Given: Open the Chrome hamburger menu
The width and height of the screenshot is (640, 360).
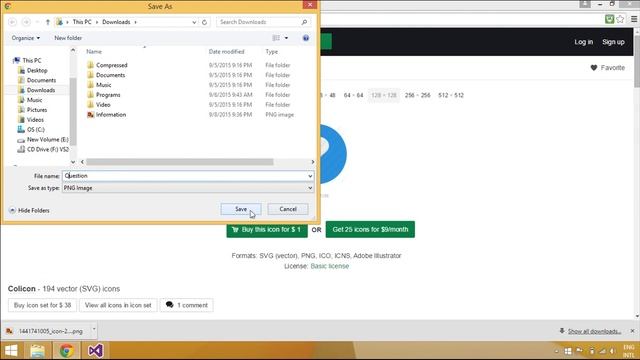Looking at the screenshot, I should coord(634,19).
